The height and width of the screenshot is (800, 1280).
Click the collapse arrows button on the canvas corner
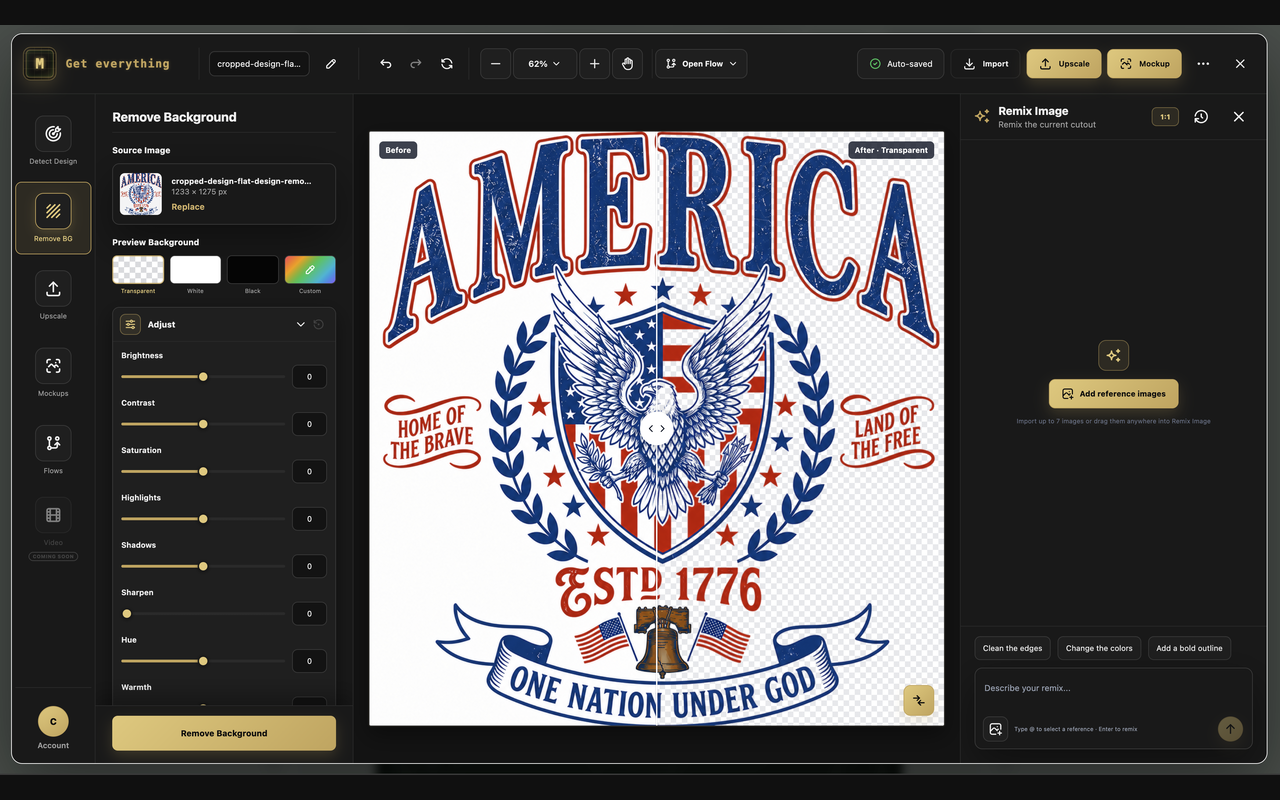click(x=918, y=700)
